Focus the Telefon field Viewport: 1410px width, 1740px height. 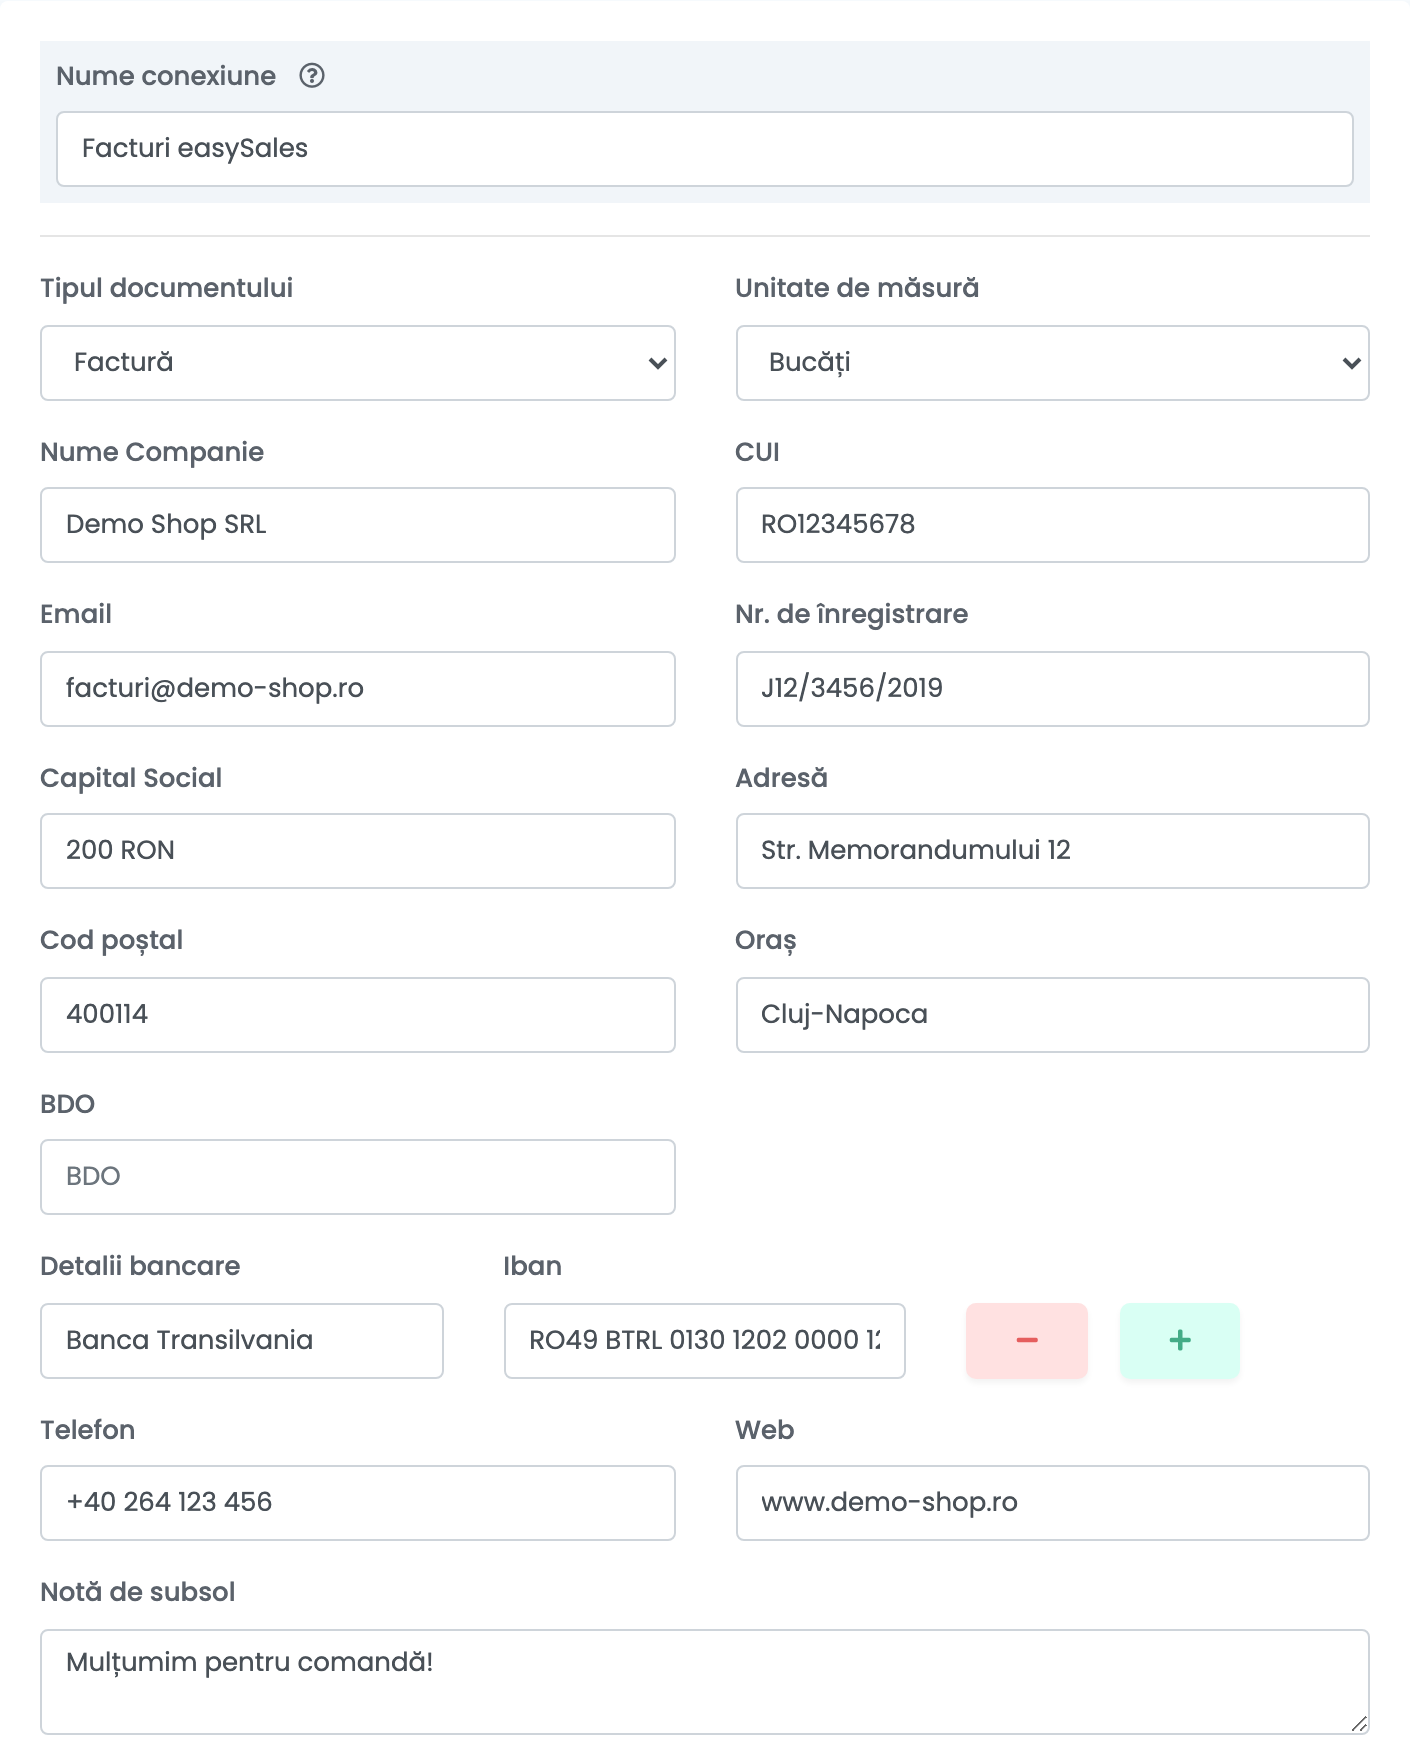358,1503
